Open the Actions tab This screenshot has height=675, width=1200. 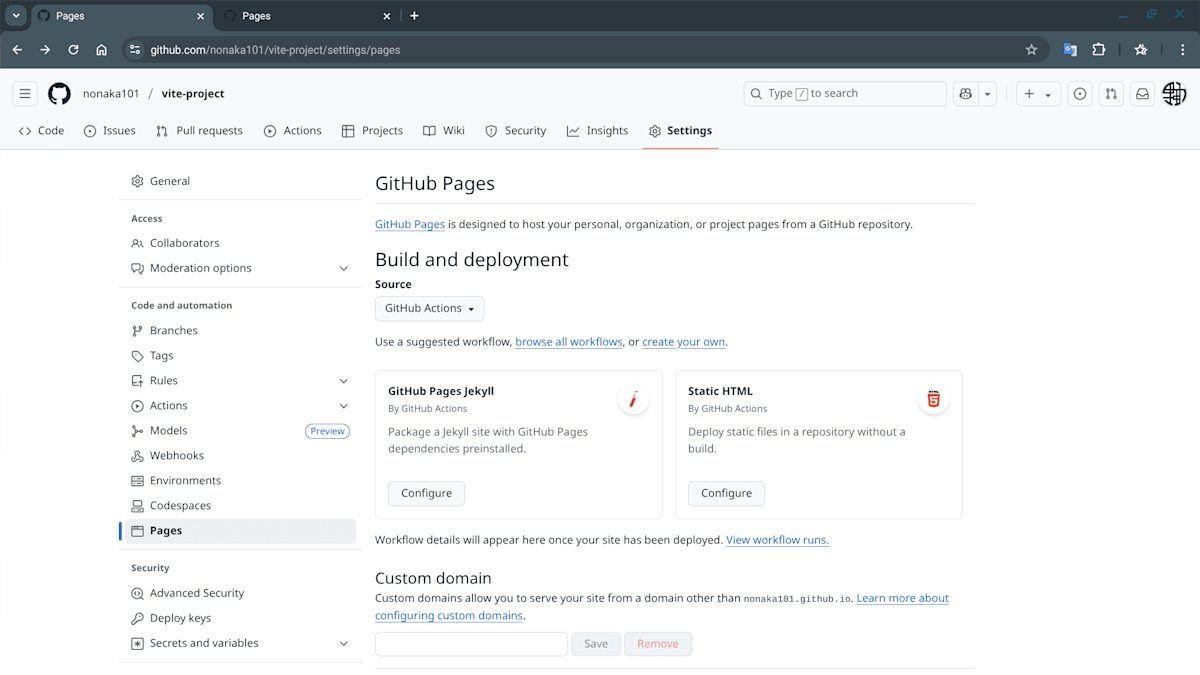point(292,131)
